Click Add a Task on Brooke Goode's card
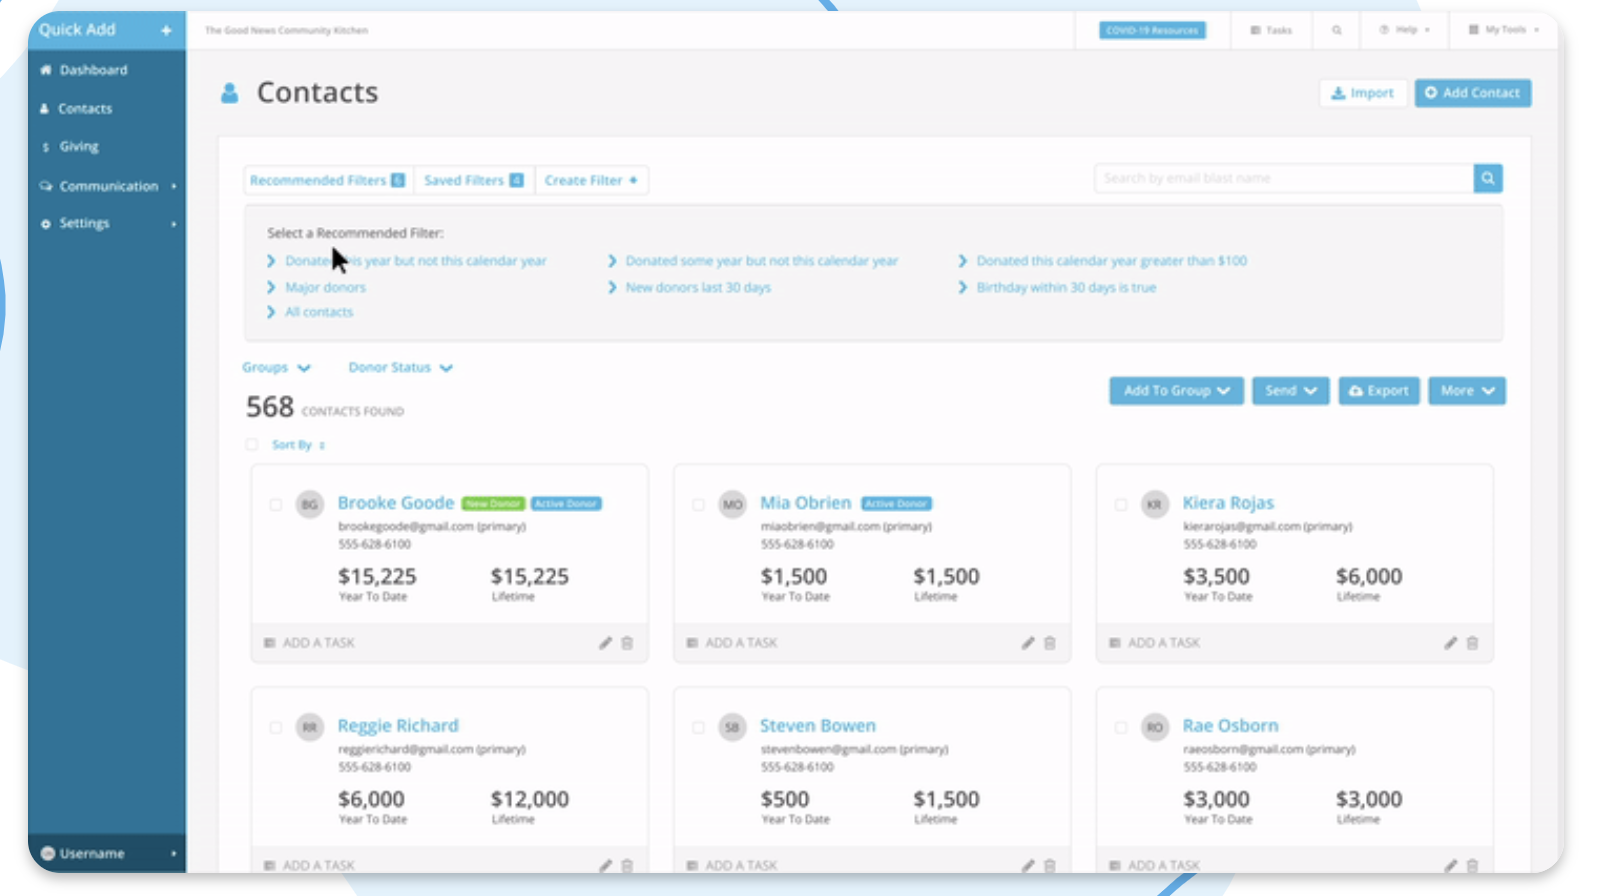Viewport: 1608px width, 896px height. pyautogui.click(x=309, y=643)
